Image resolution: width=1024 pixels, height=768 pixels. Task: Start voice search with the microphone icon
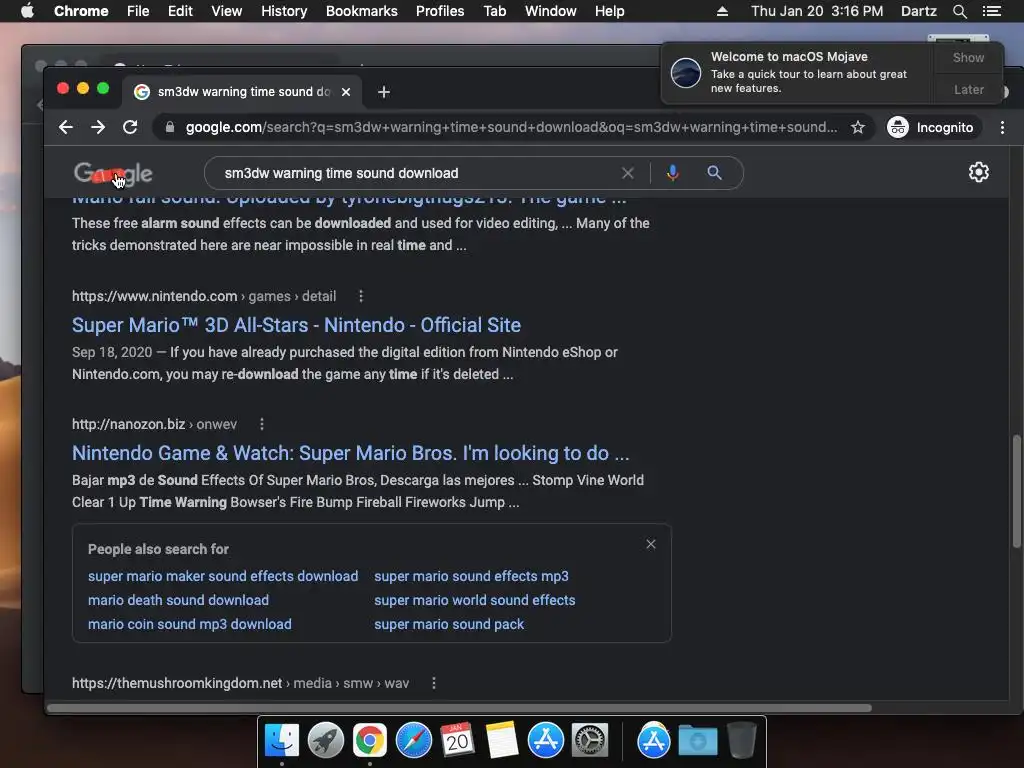pyautogui.click(x=673, y=173)
